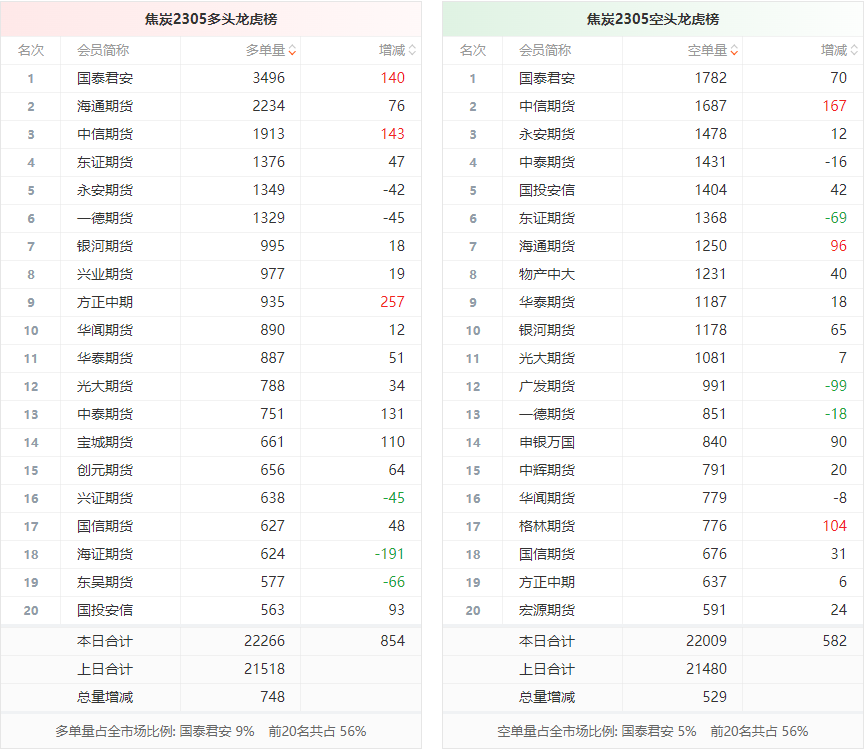Click 会员简称 column header in 多头 table
The height and width of the screenshot is (750, 865).
click(102, 50)
